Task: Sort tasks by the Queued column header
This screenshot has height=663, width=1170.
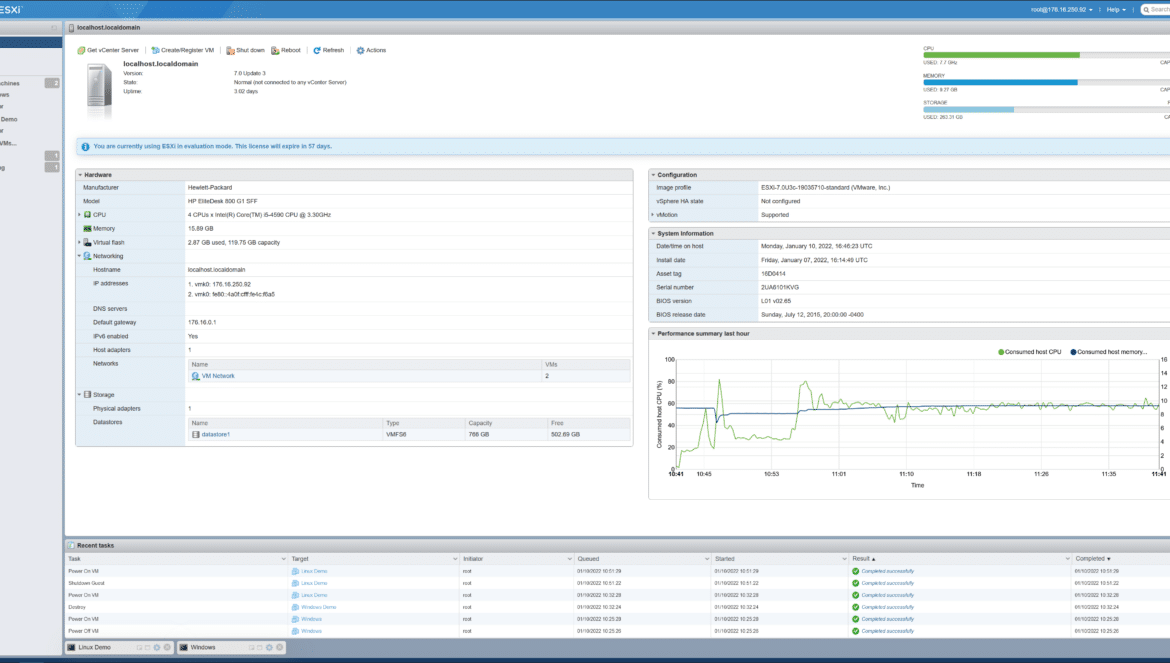Action: [x=588, y=559]
